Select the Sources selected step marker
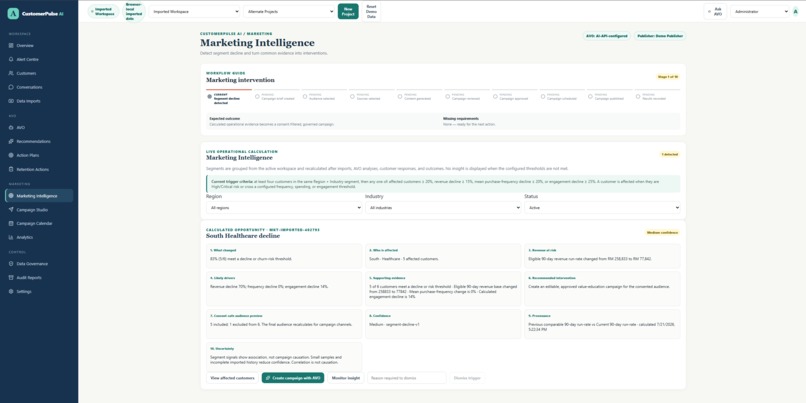The width and height of the screenshot is (806, 403). (x=352, y=96)
